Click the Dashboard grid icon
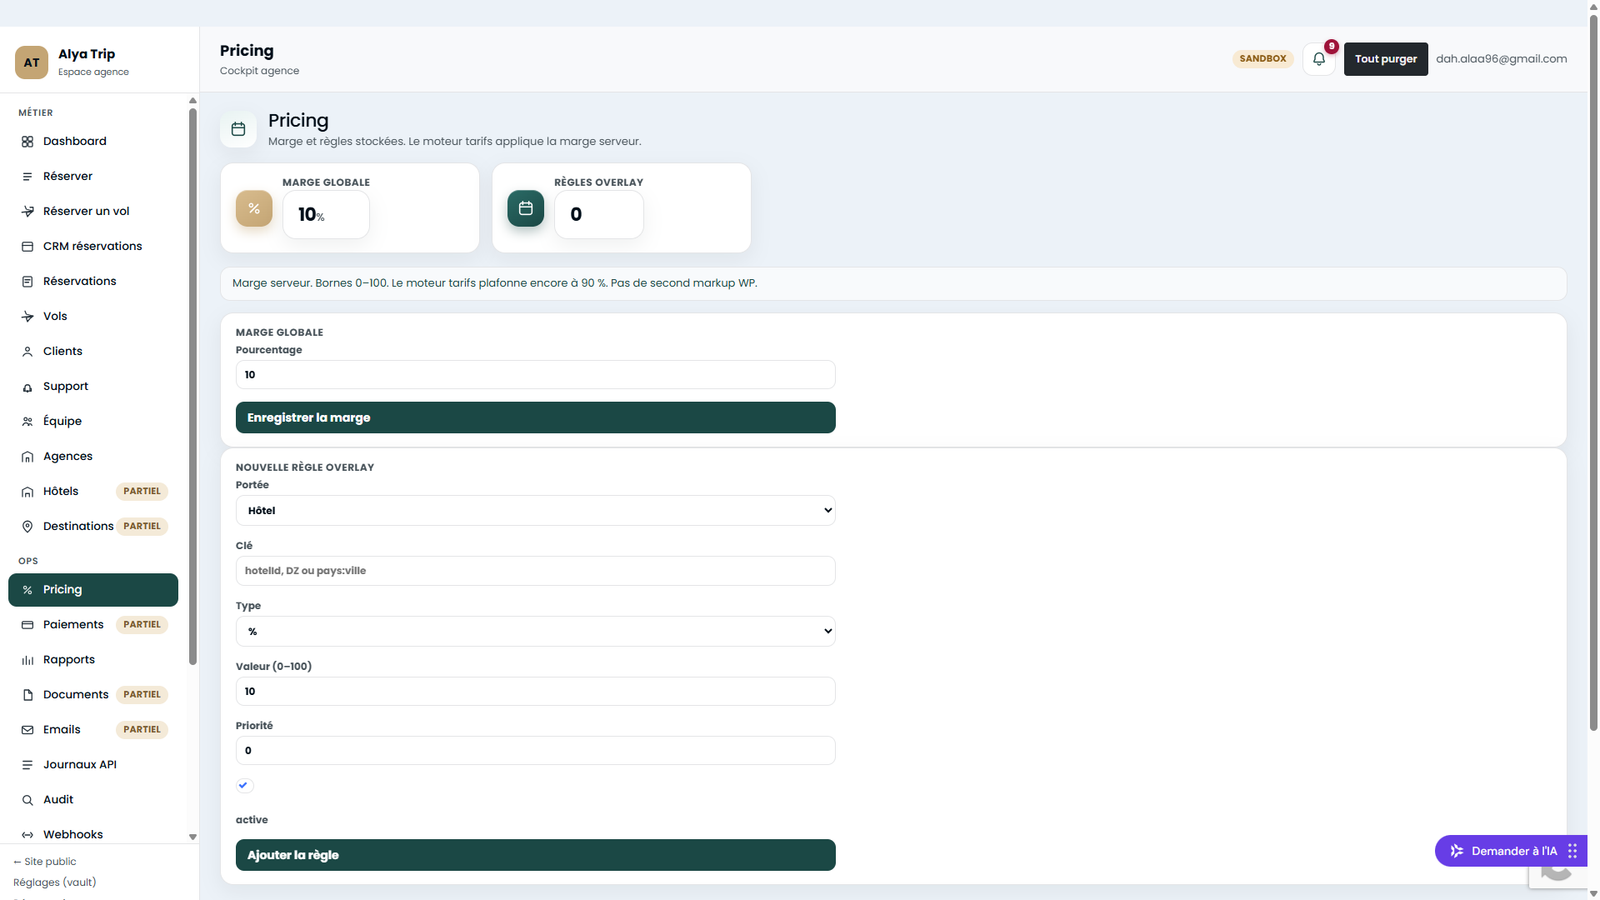The height and width of the screenshot is (900, 1600). pos(27,141)
